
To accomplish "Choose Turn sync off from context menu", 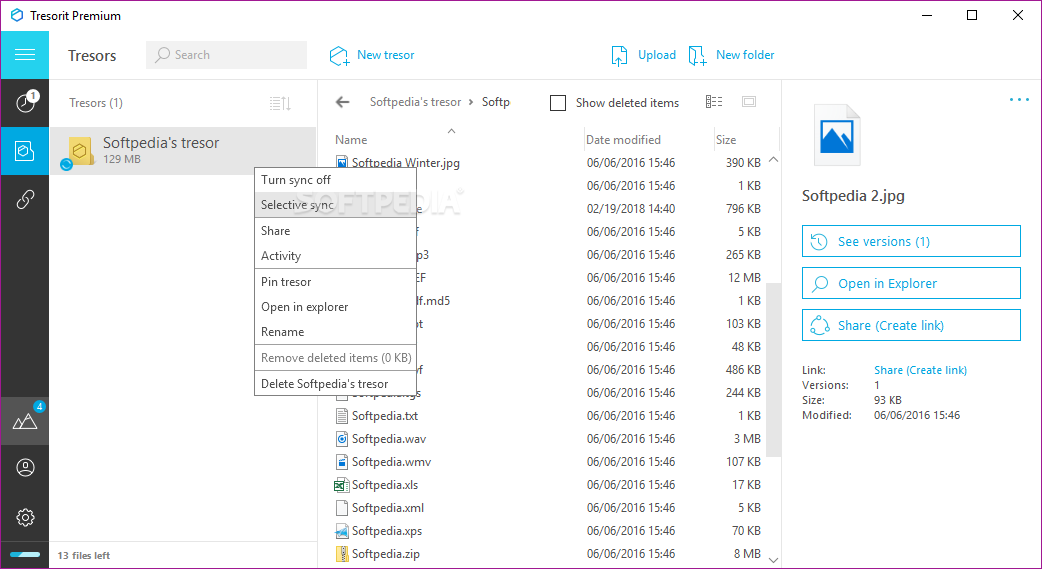I will (x=336, y=180).
